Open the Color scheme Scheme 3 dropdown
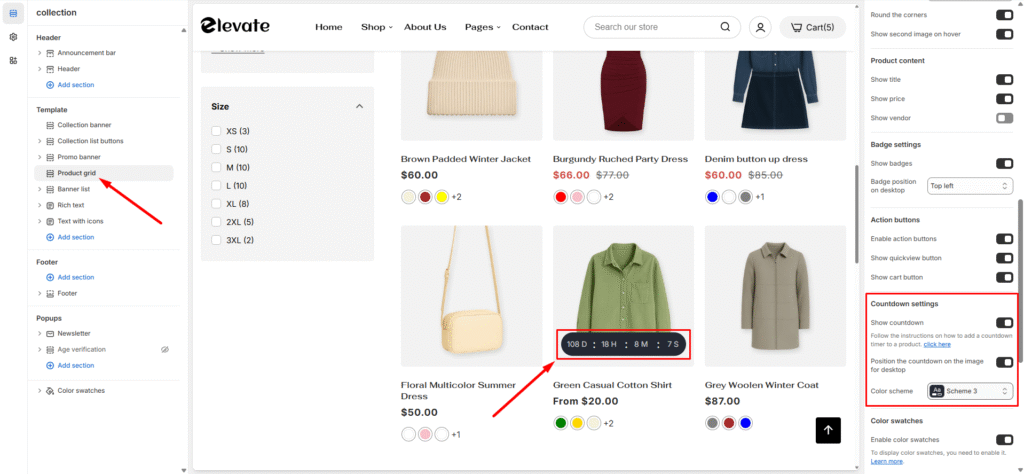1024x474 pixels. pos(970,391)
